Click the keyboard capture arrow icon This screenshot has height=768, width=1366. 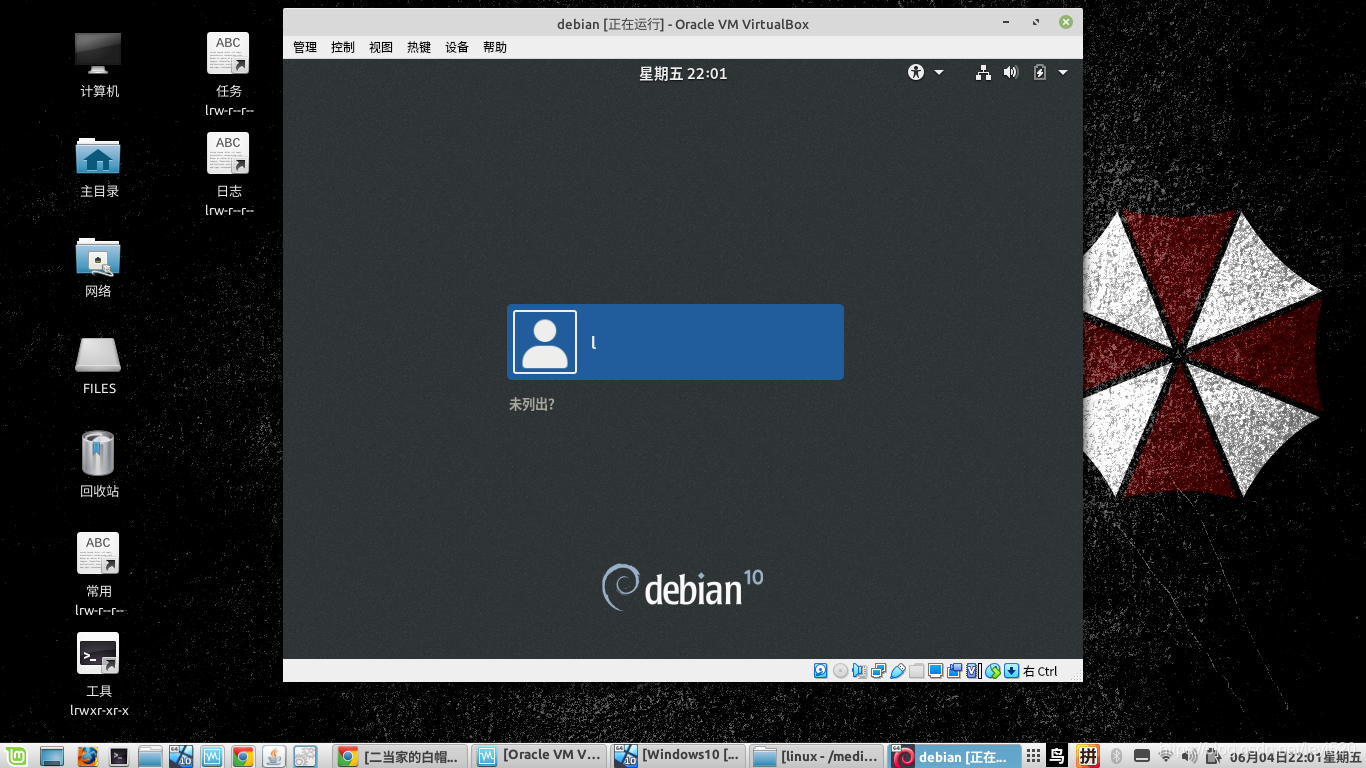coord(1012,671)
